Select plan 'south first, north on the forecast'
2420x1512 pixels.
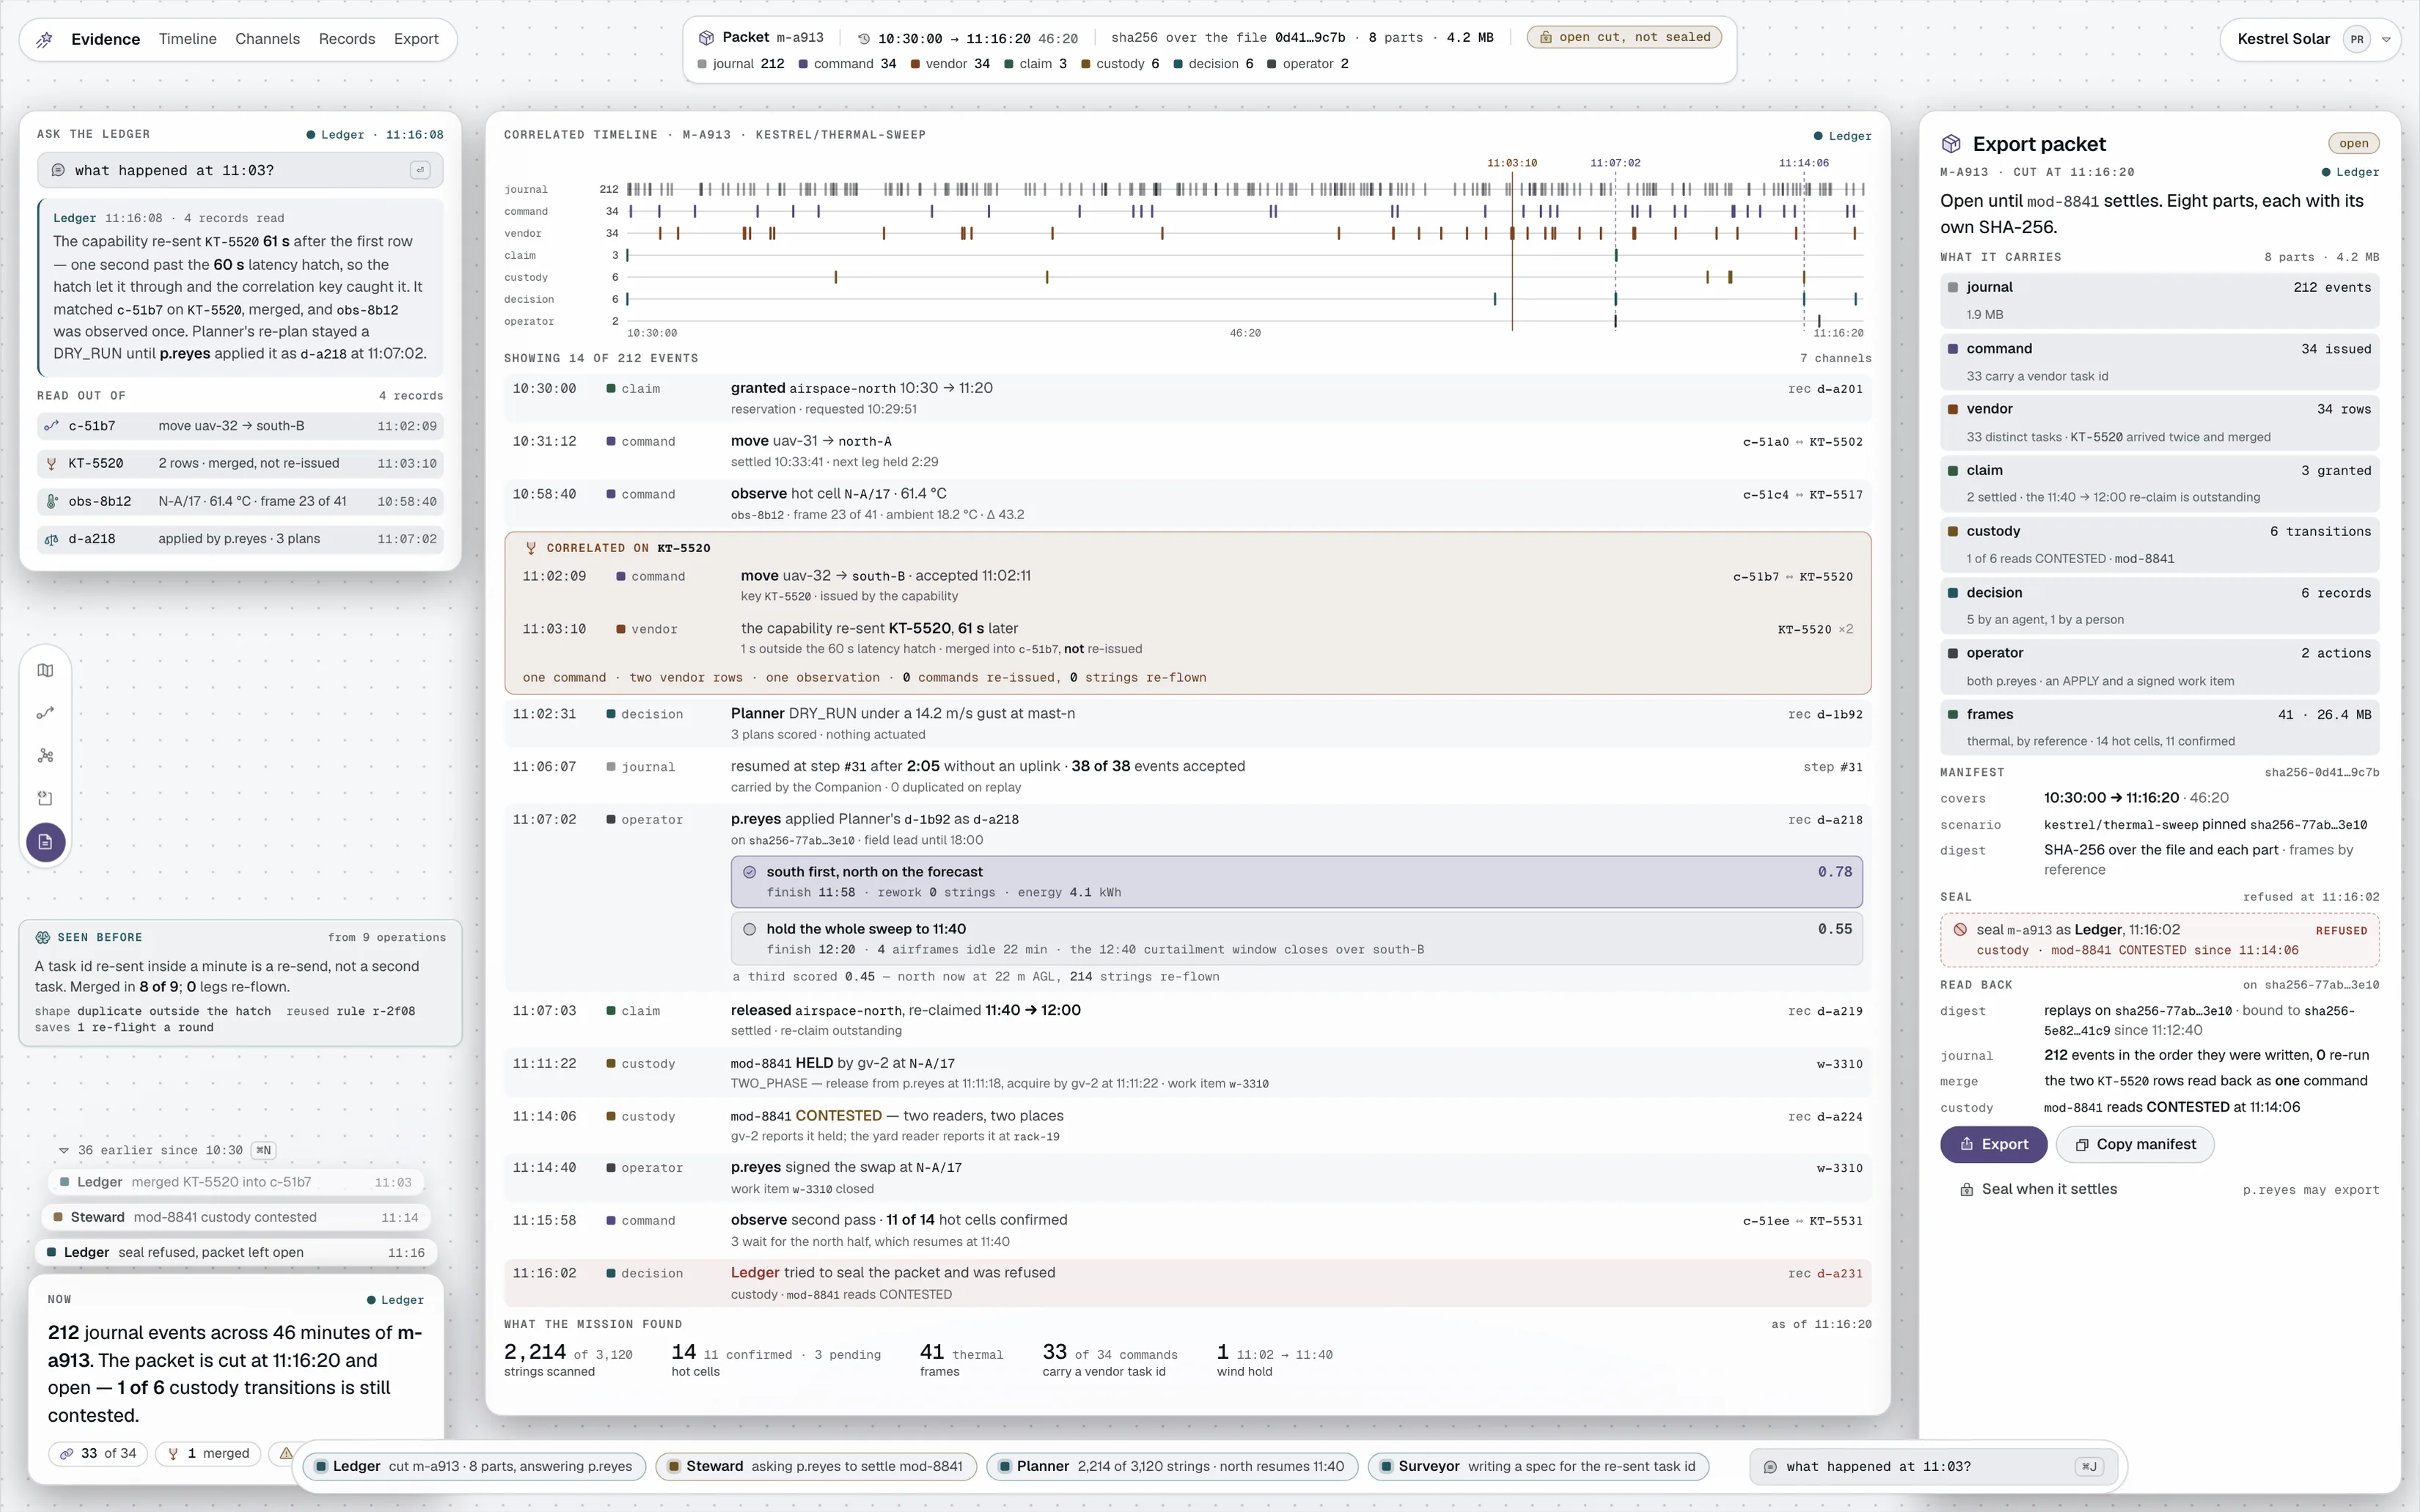coord(1296,882)
